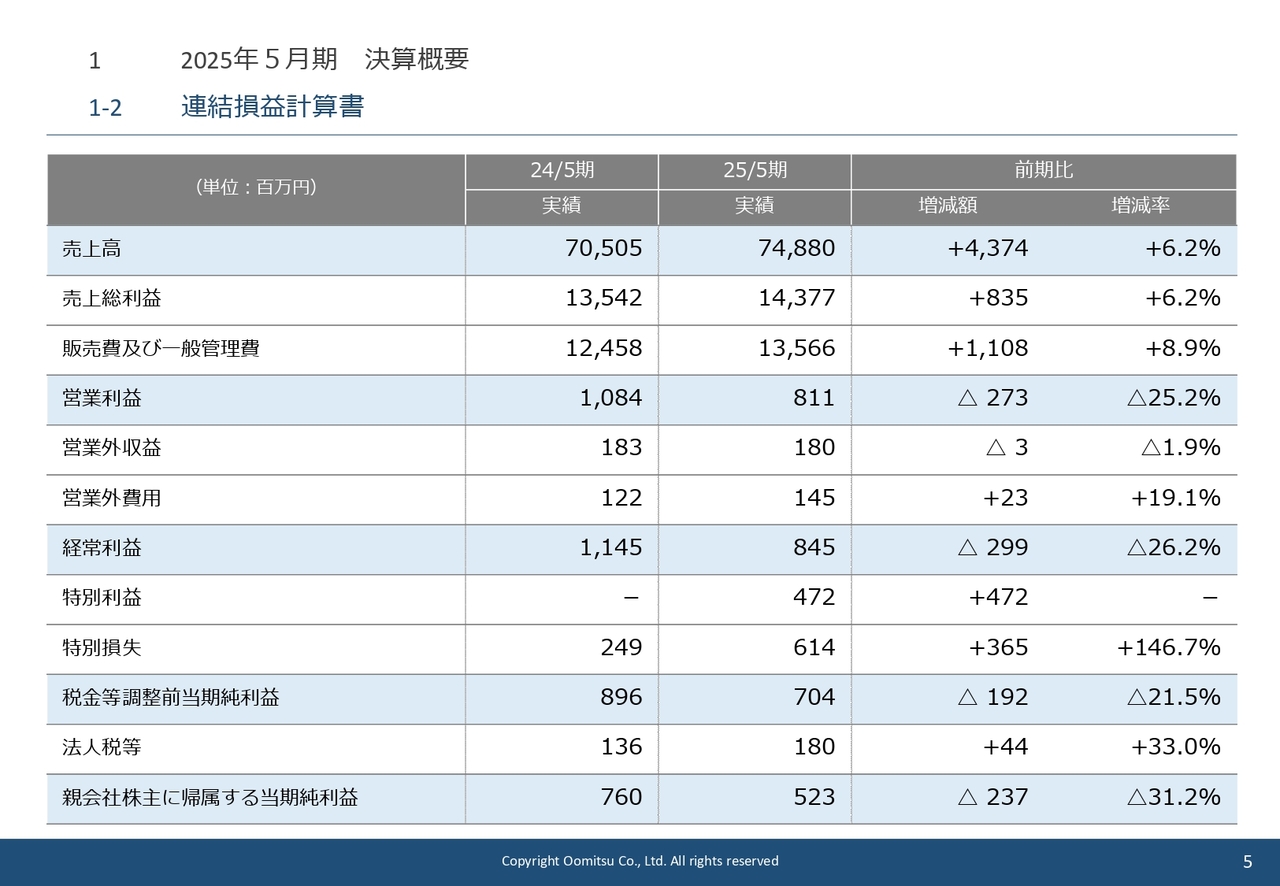This screenshot has height=886, width=1280.
Task: Click the value '△ 299'
Action: [x=993, y=547]
